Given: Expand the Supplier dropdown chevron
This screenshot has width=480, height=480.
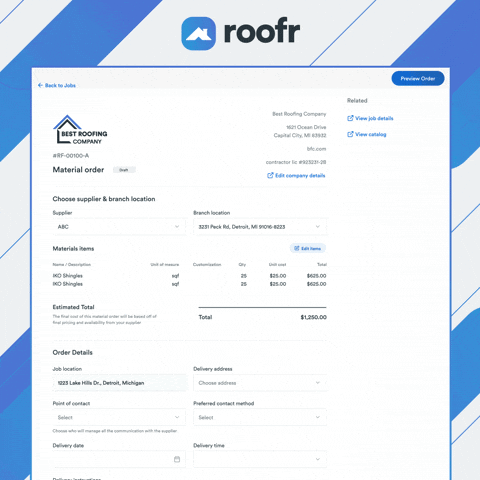Looking at the screenshot, I should (x=177, y=227).
